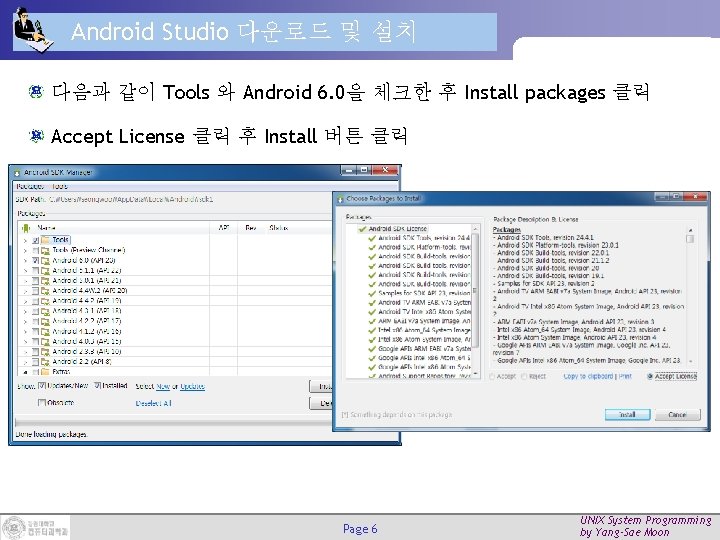Image resolution: width=720 pixels, height=540 pixels.
Task: Expand the Android 2.3.3 (API 10) node
Action: pyautogui.click(x=25, y=351)
